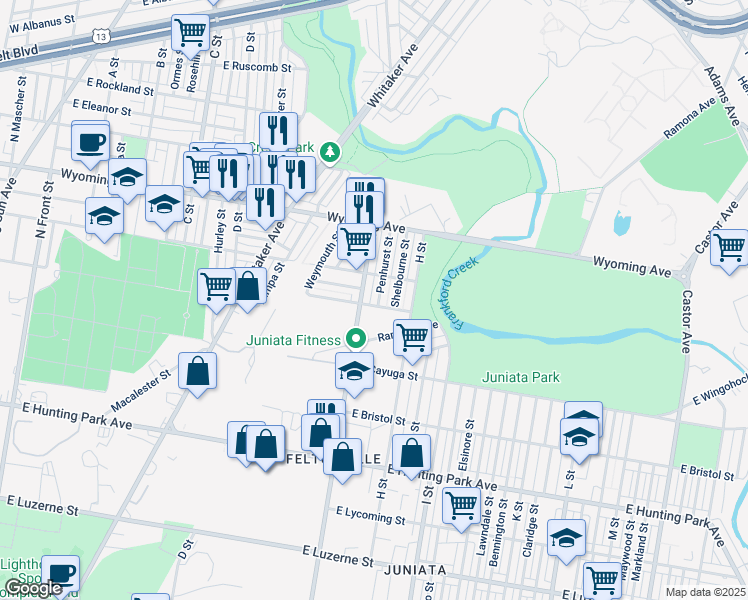Click the Macalester St label
This screenshot has width=748, height=600.
[141, 391]
